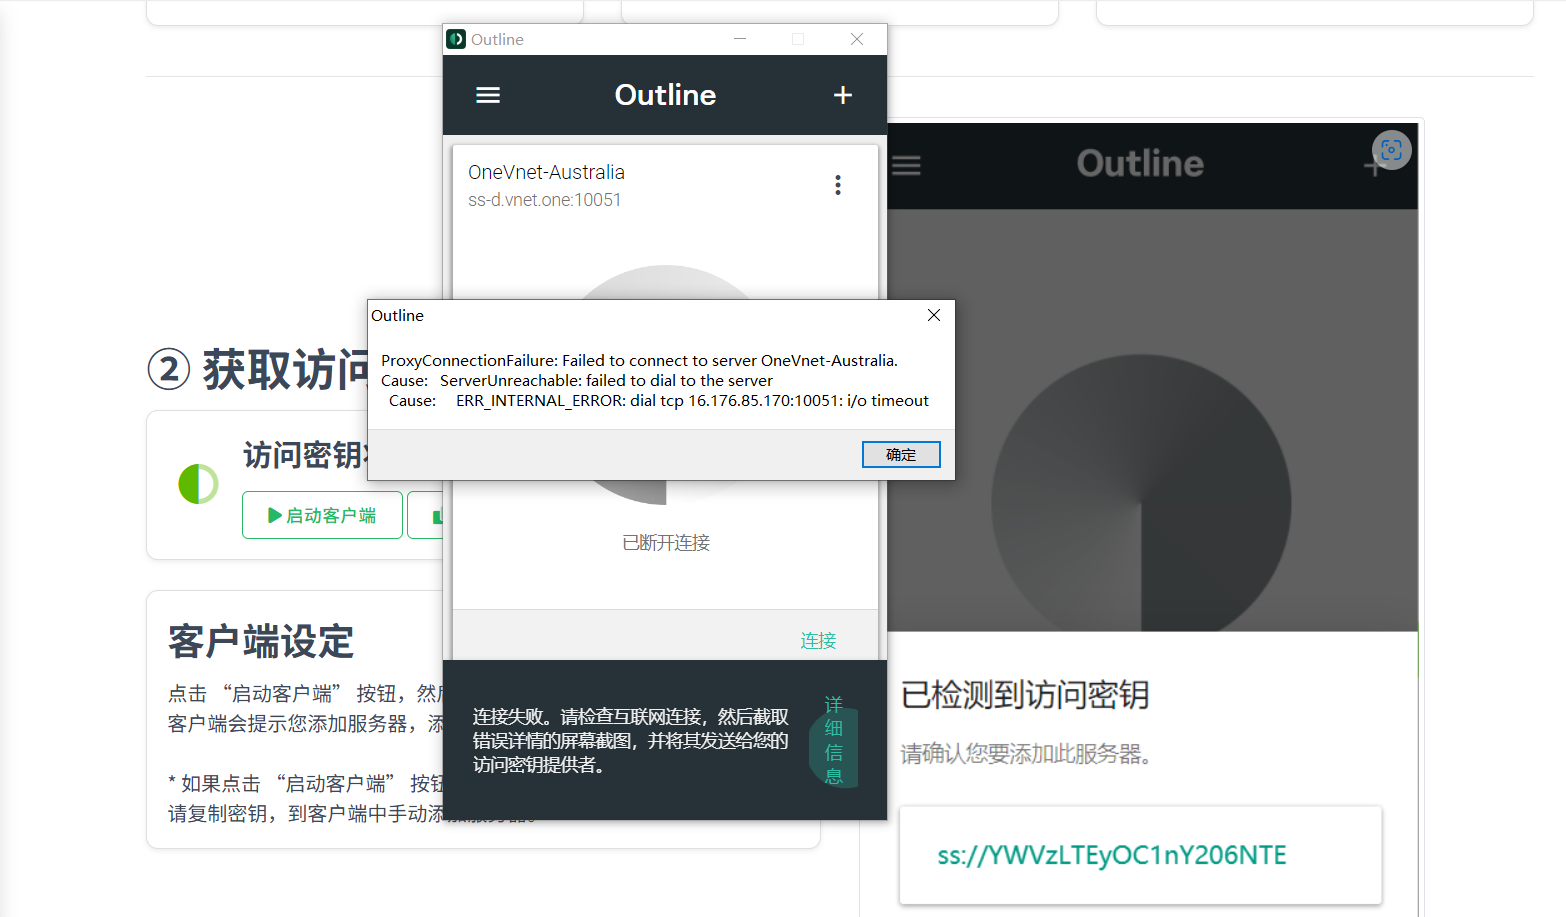This screenshot has width=1566, height=917.
Task: Open OneVnet-Australia server options menu
Action: tap(838, 185)
